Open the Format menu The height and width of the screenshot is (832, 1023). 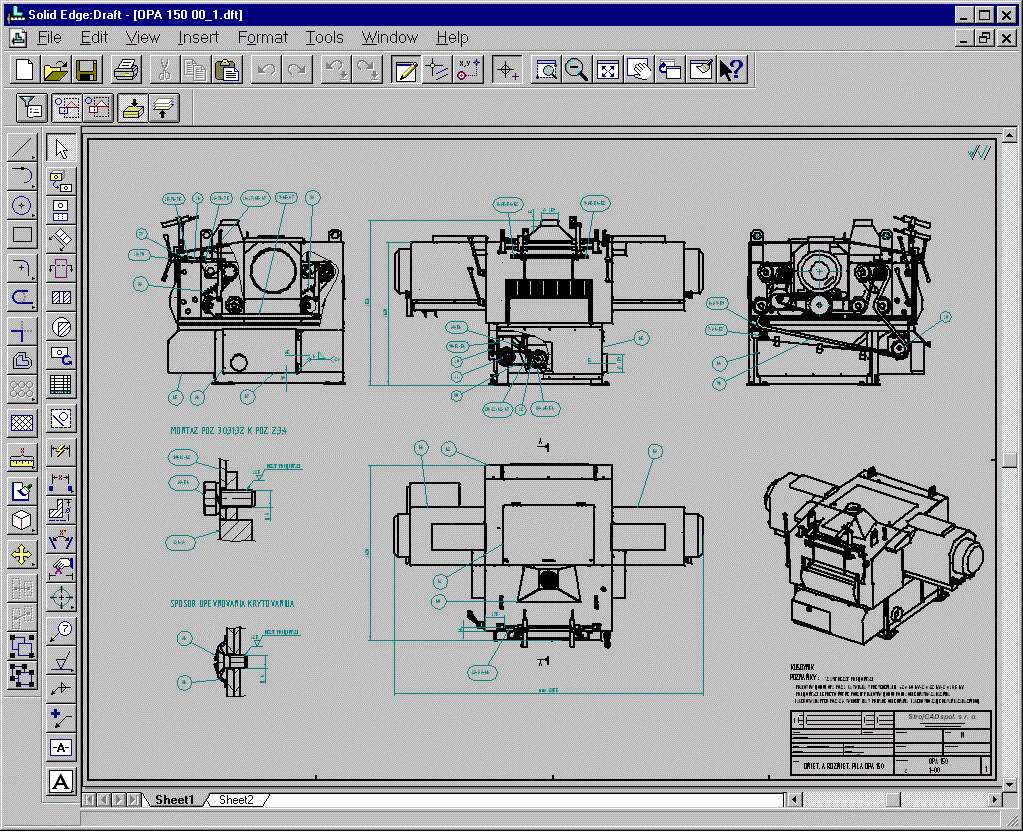click(x=262, y=38)
